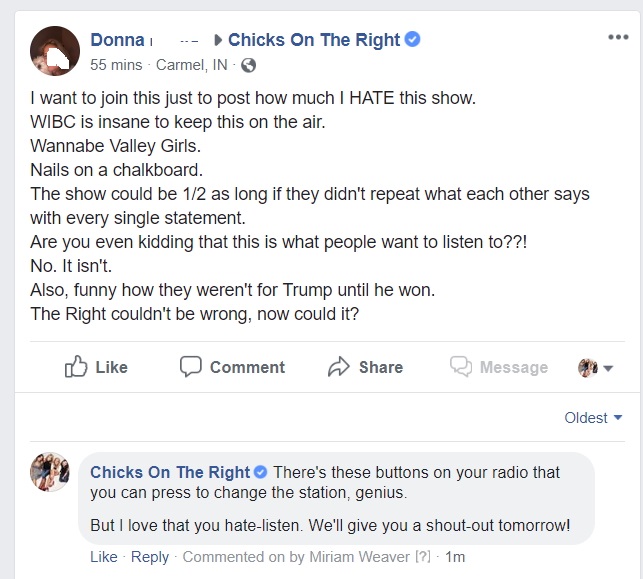The width and height of the screenshot is (643, 579).
Task: Click the Comment speech bubble icon
Action: pos(191,367)
